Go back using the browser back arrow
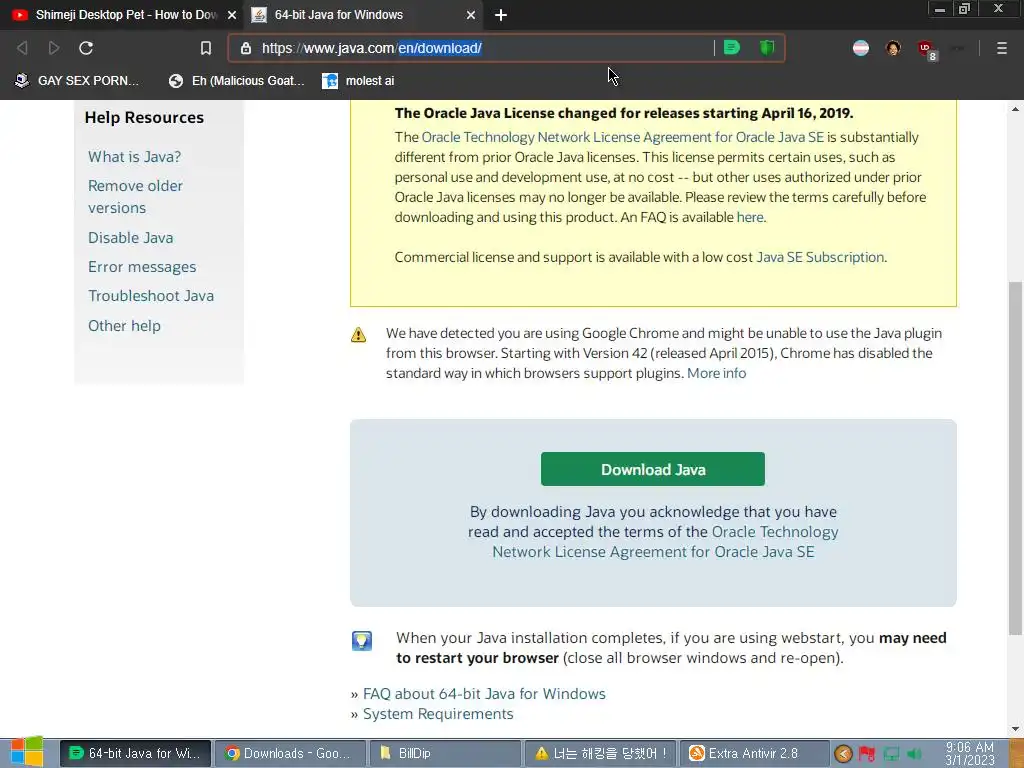Screen dimensions: 1024x768 click(22, 48)
